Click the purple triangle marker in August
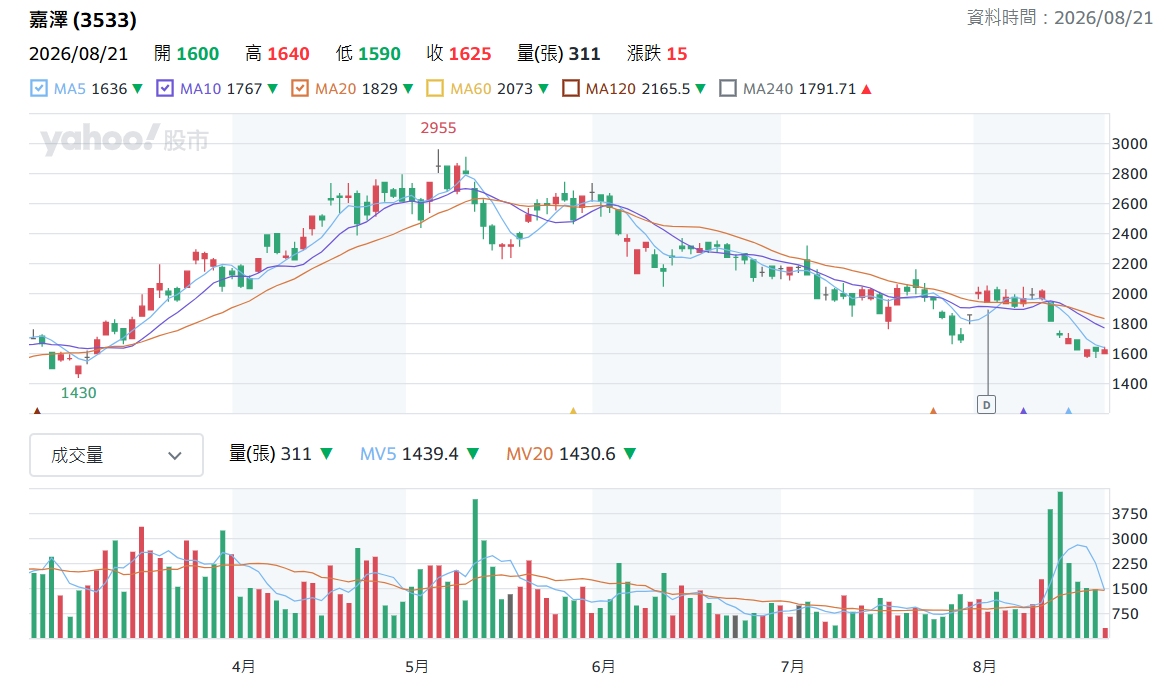This screenshot has height=686, width=1161. click(x=1023, y=410)
